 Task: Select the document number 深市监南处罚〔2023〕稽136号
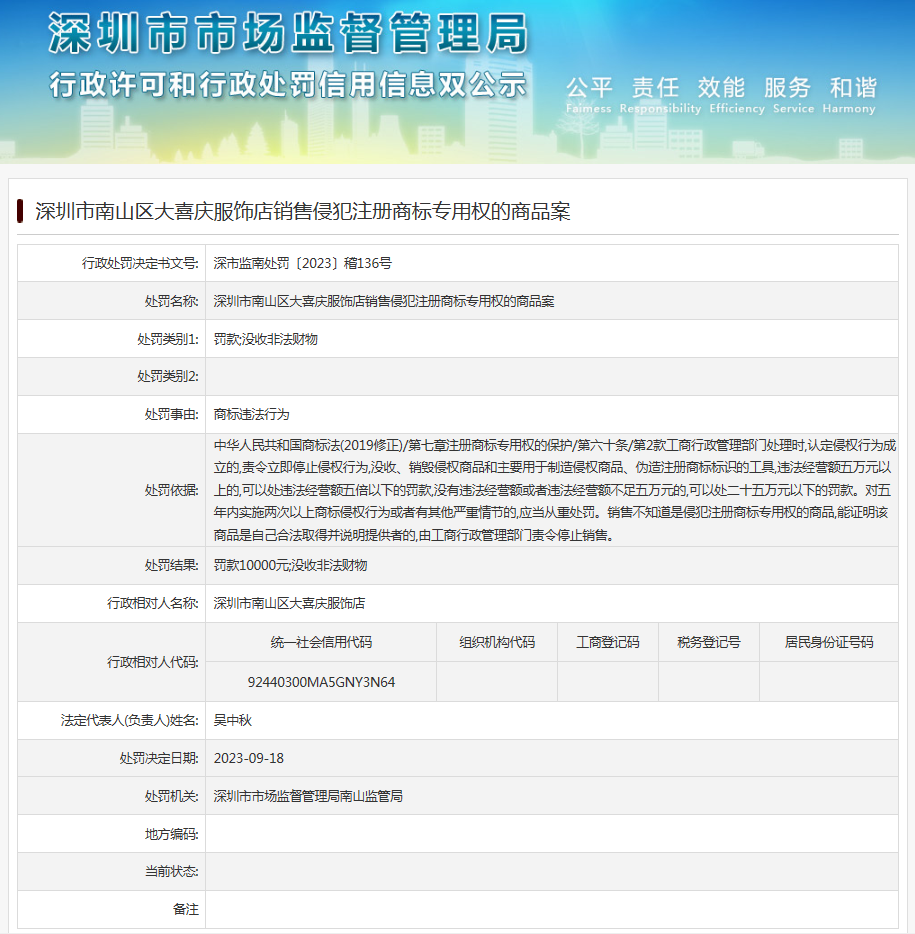coord(303,263)
